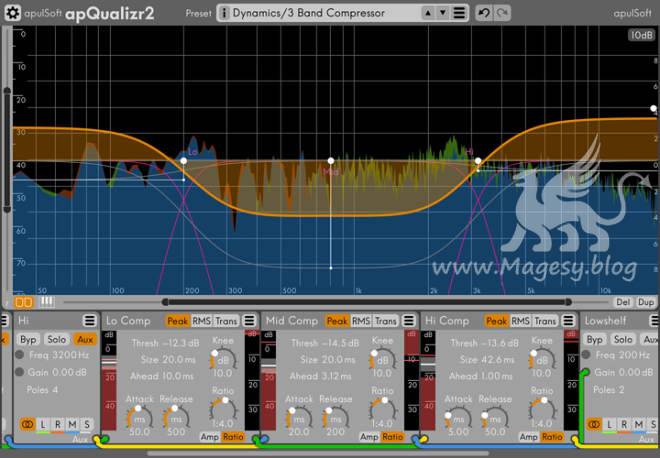Viewport: 660px width, 458px height.
Task: Toggle L channel in Hi band panel
Action: click(43, 424)
